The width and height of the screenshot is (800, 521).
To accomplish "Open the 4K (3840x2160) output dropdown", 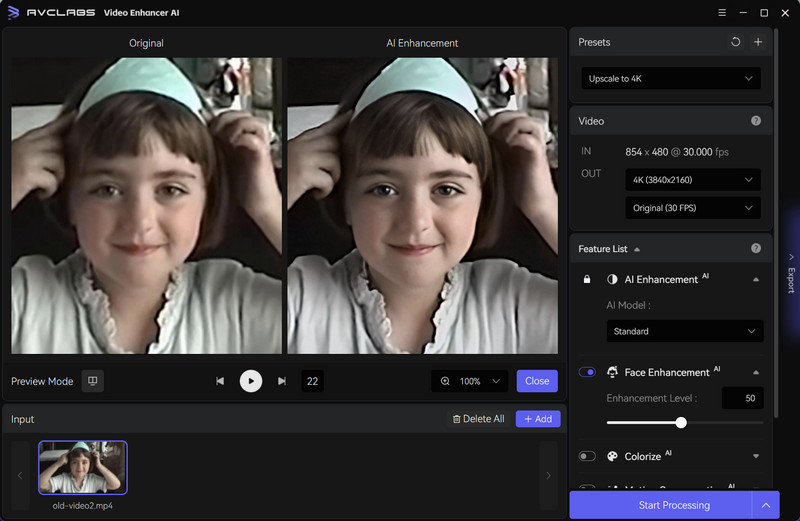I will [693, 180].
